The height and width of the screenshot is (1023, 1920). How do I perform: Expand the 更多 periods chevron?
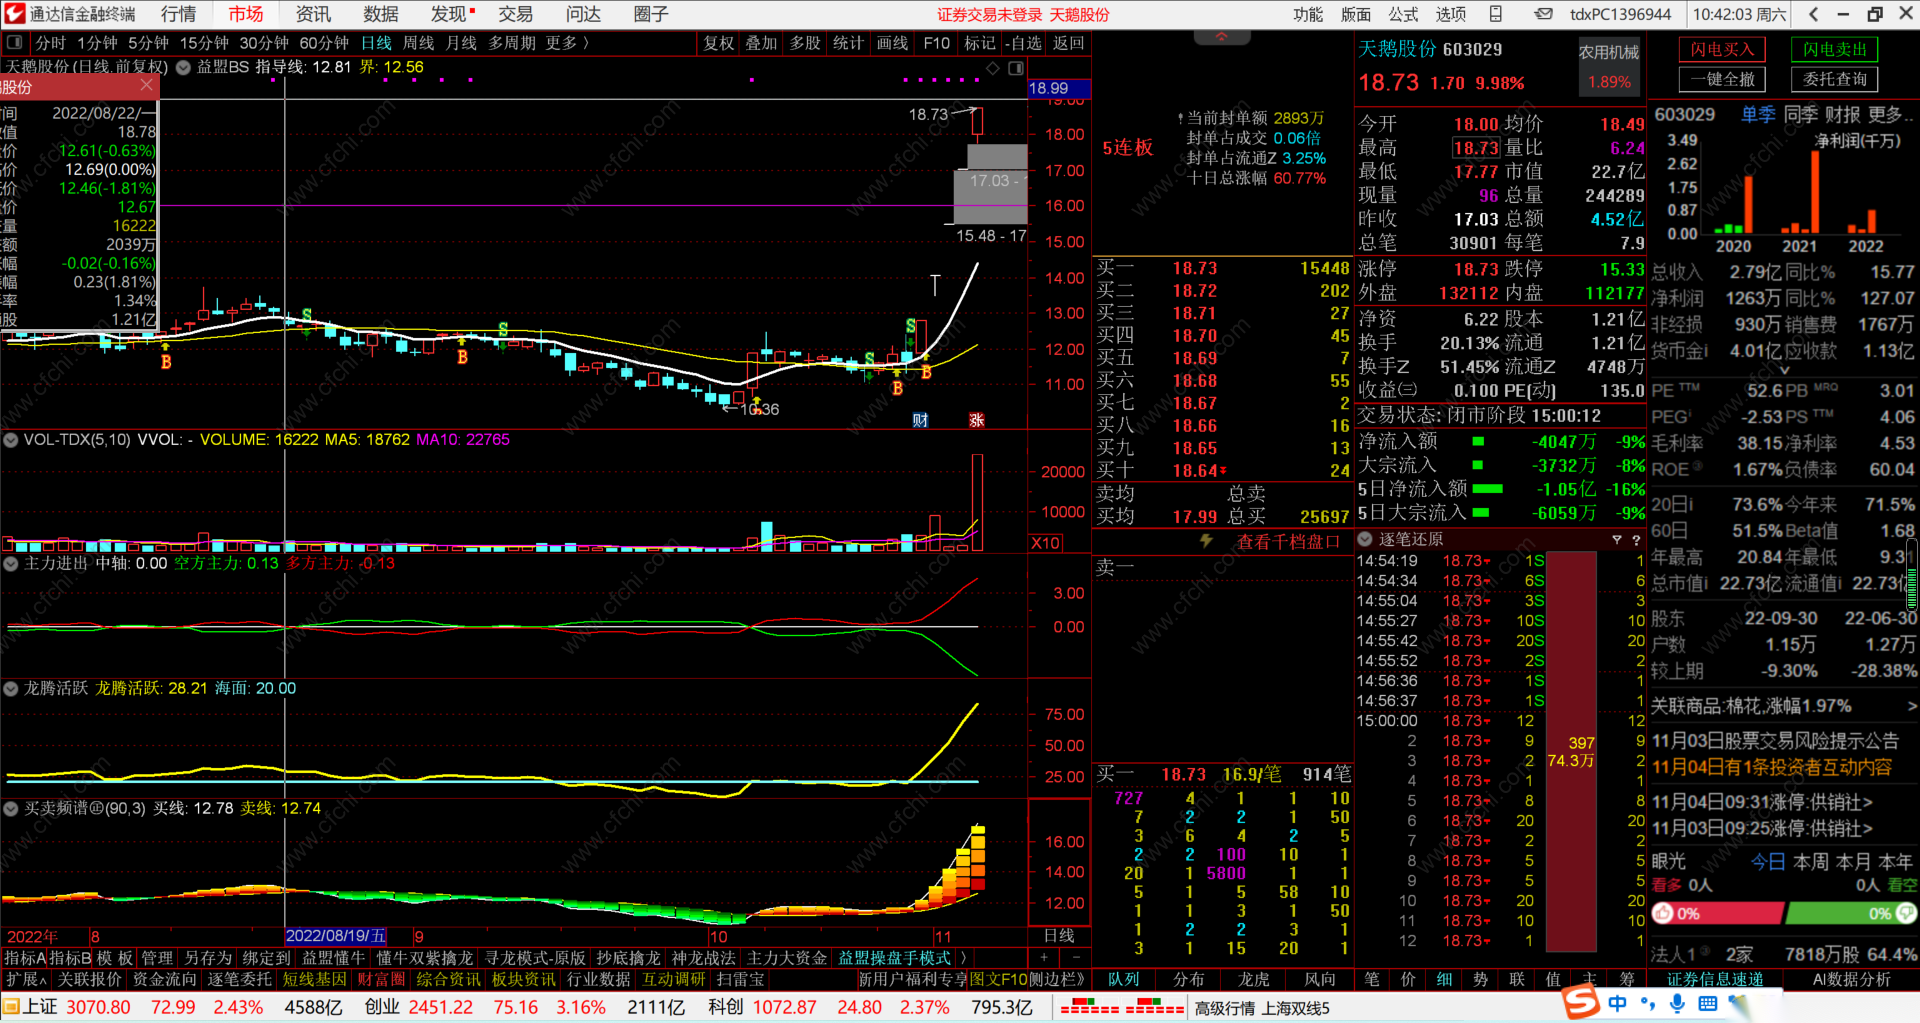[586, 43]
